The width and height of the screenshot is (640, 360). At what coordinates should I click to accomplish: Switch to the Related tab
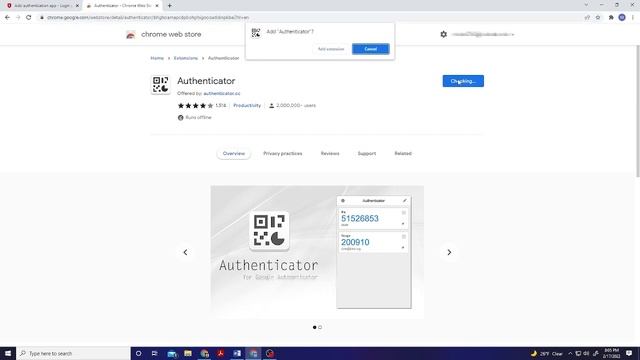[403, 153]
